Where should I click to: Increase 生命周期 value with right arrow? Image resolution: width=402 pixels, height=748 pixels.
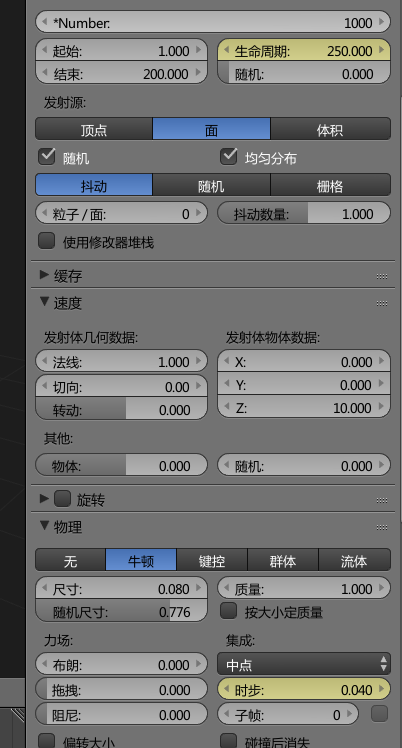[x=381, y=50]
